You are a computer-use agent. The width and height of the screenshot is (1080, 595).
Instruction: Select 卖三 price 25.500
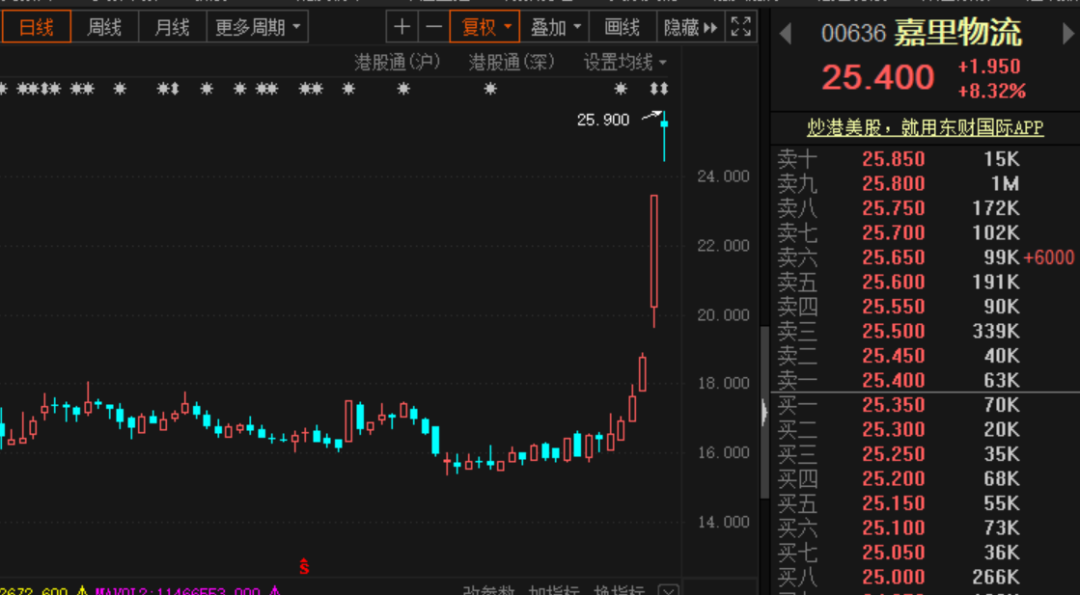(x=893, y=331)
